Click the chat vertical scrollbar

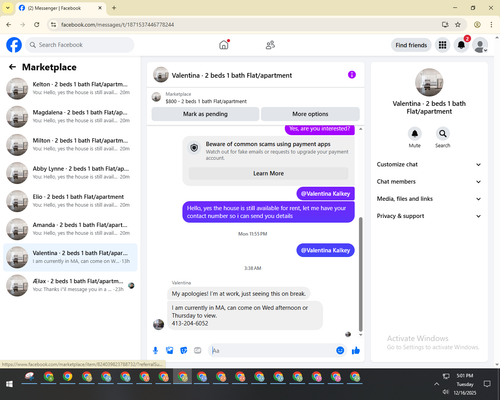pos(360,274)
